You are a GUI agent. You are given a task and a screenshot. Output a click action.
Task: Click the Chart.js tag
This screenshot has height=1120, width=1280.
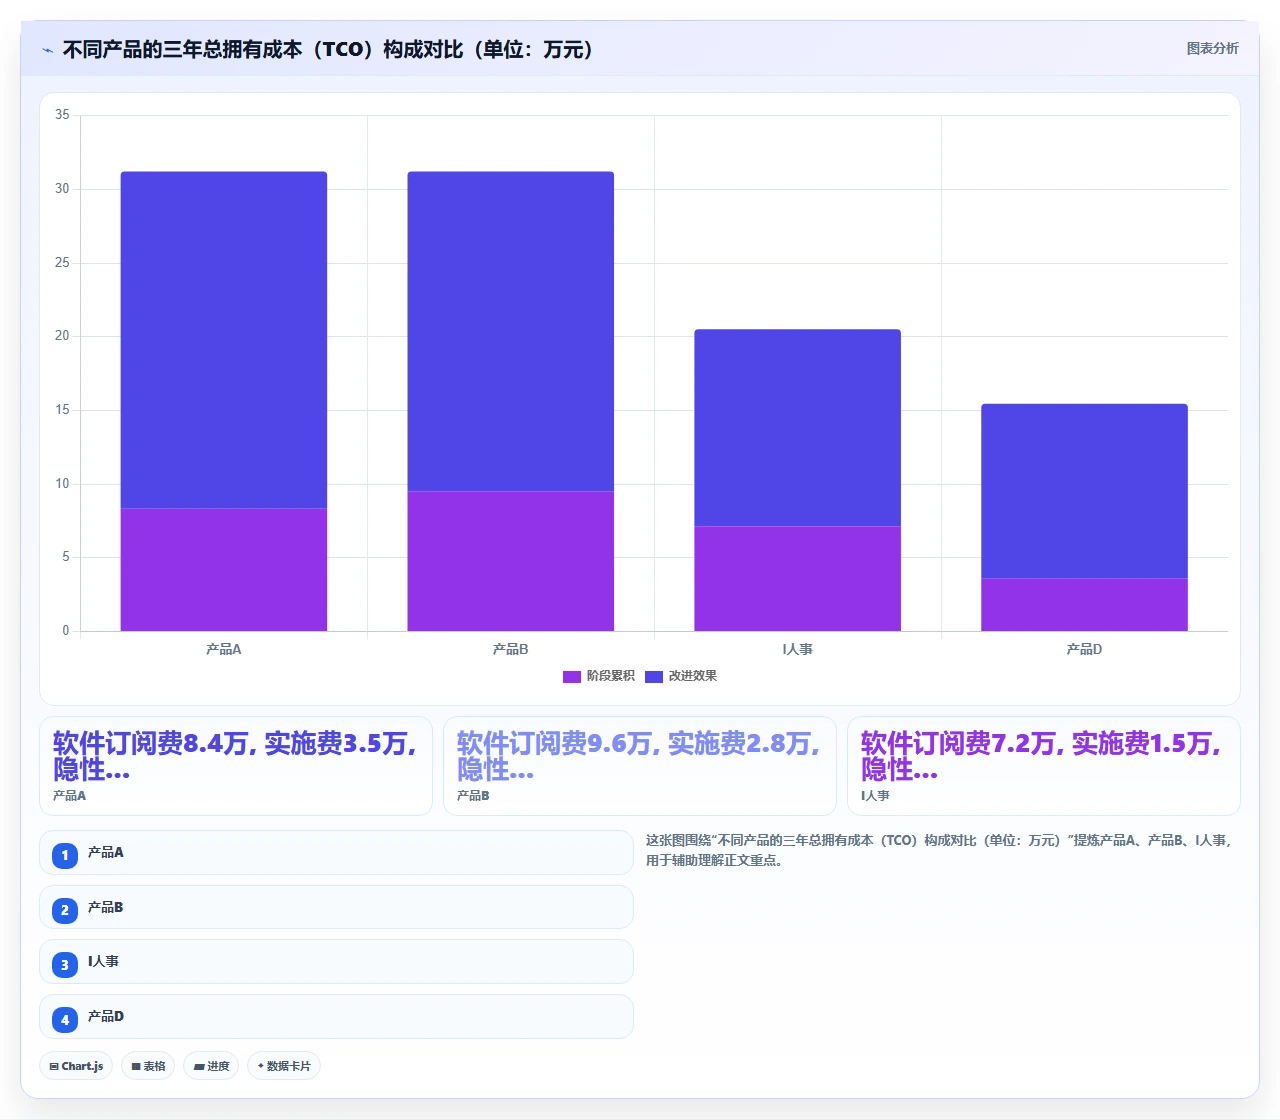click(76, 1066)
